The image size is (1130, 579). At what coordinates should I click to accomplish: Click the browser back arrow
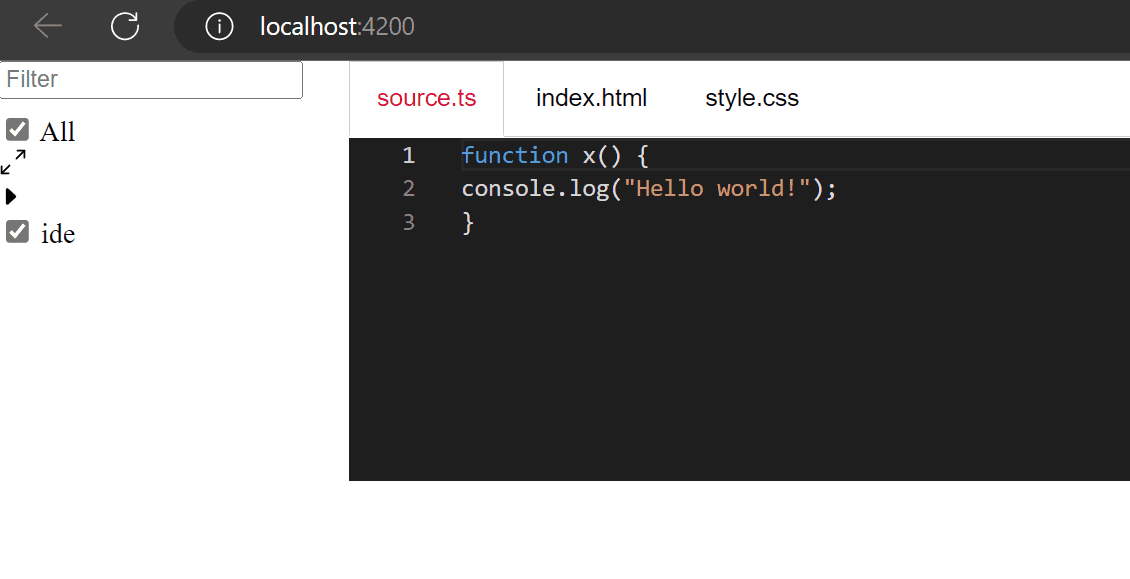tap(47, 26)
